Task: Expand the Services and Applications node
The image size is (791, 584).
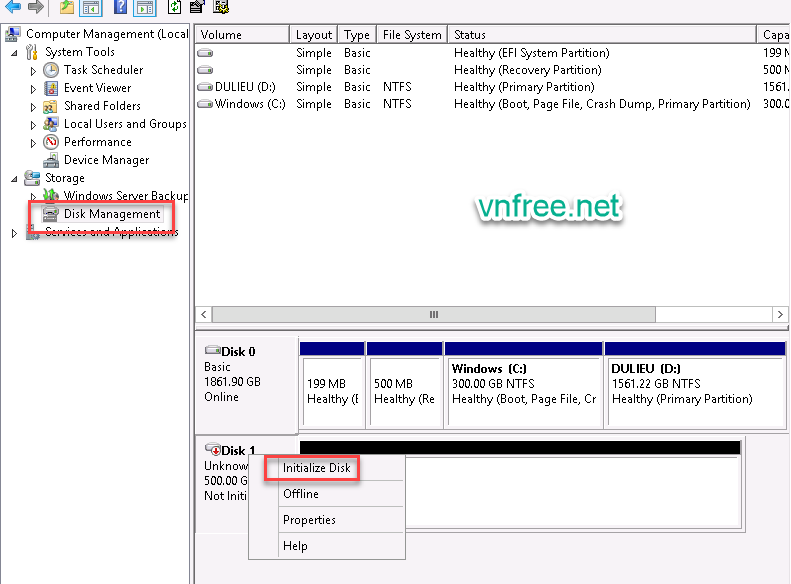Action: (14, 233)
